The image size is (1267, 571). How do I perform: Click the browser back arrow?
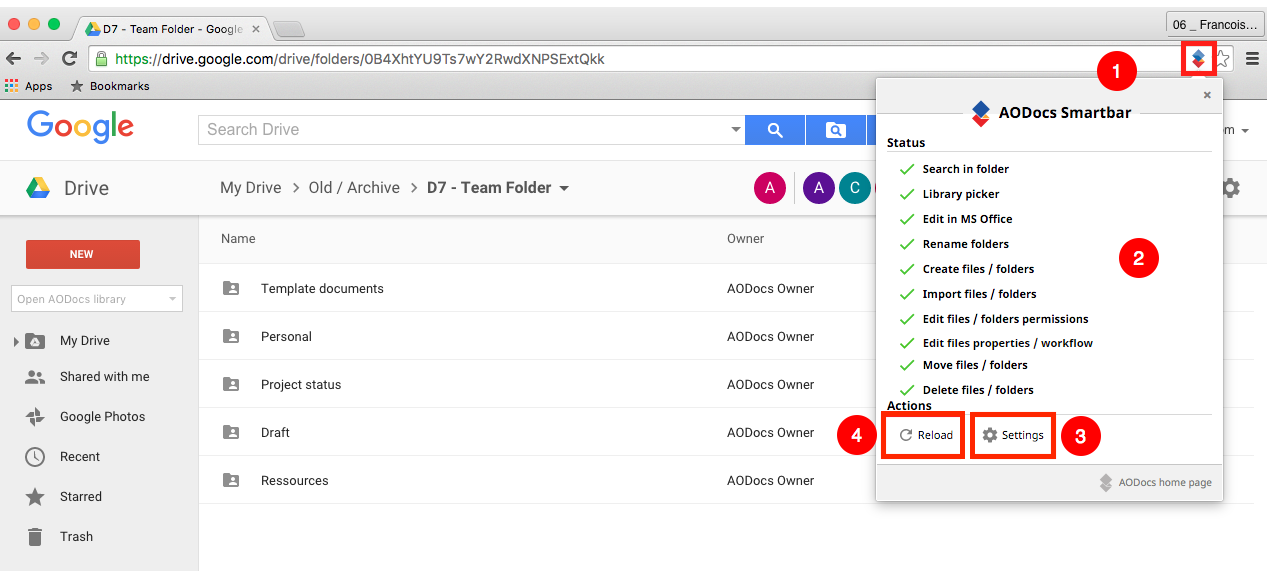tap(14, 59)
